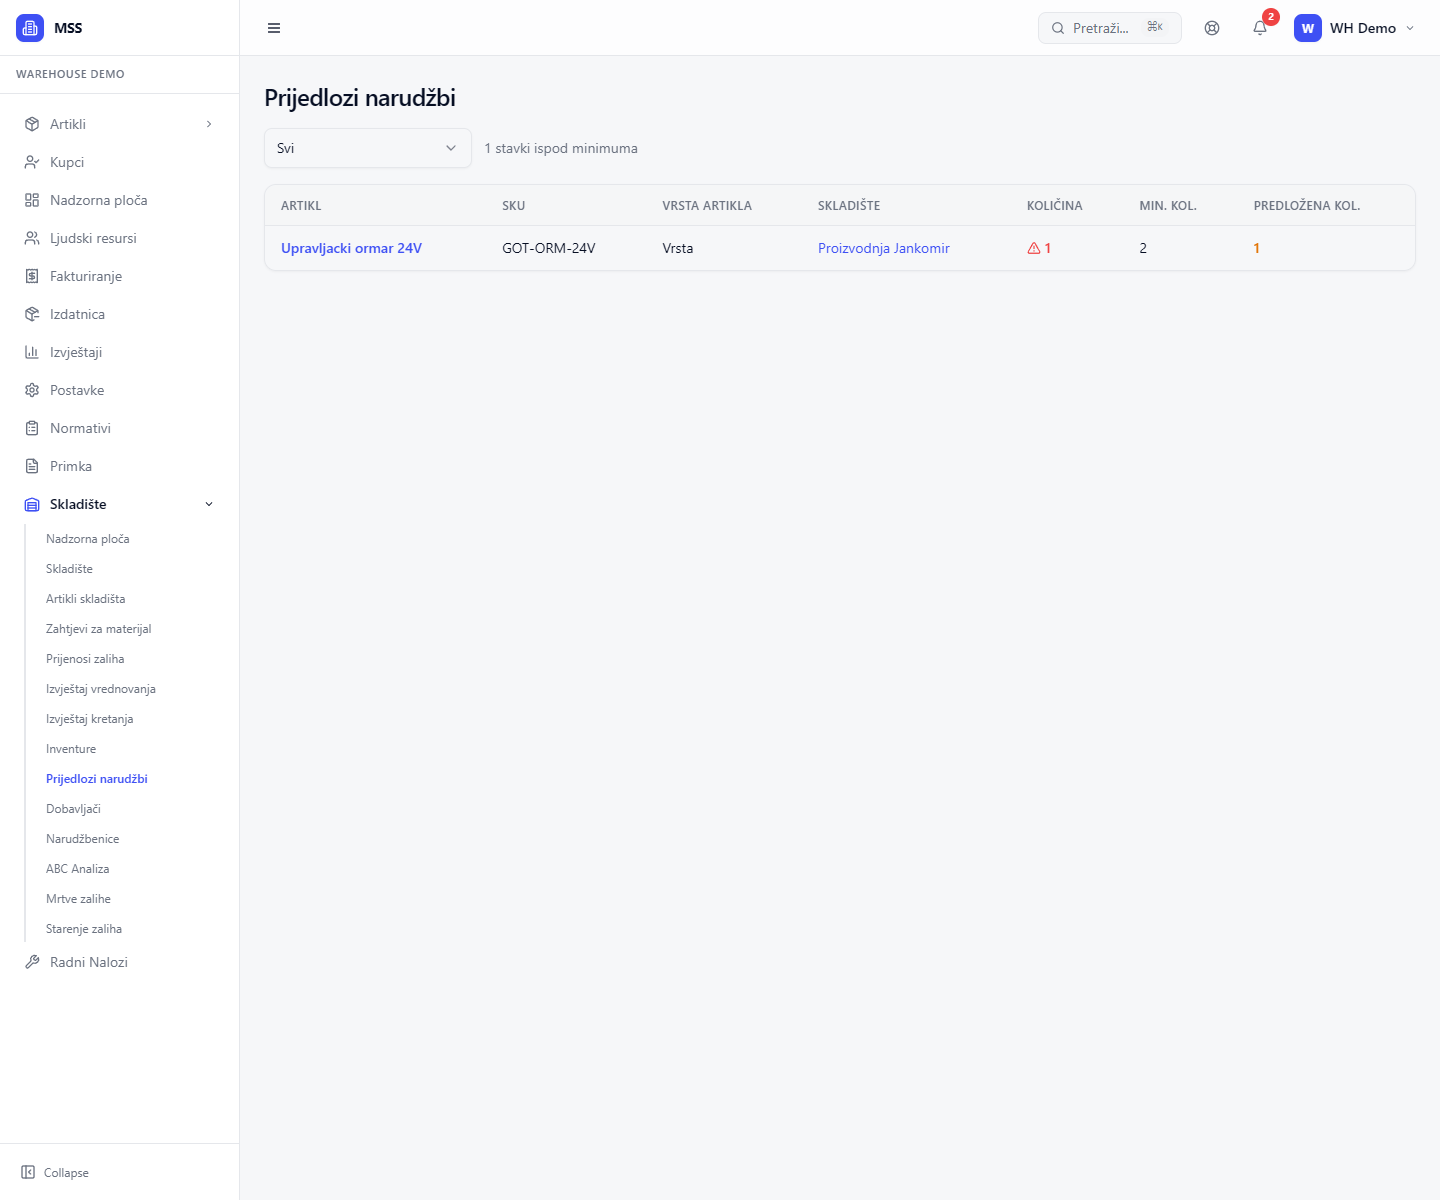1440x1200 pixels.
Task: Expand the Artikli submenu chevron
Action: (209, 124)
